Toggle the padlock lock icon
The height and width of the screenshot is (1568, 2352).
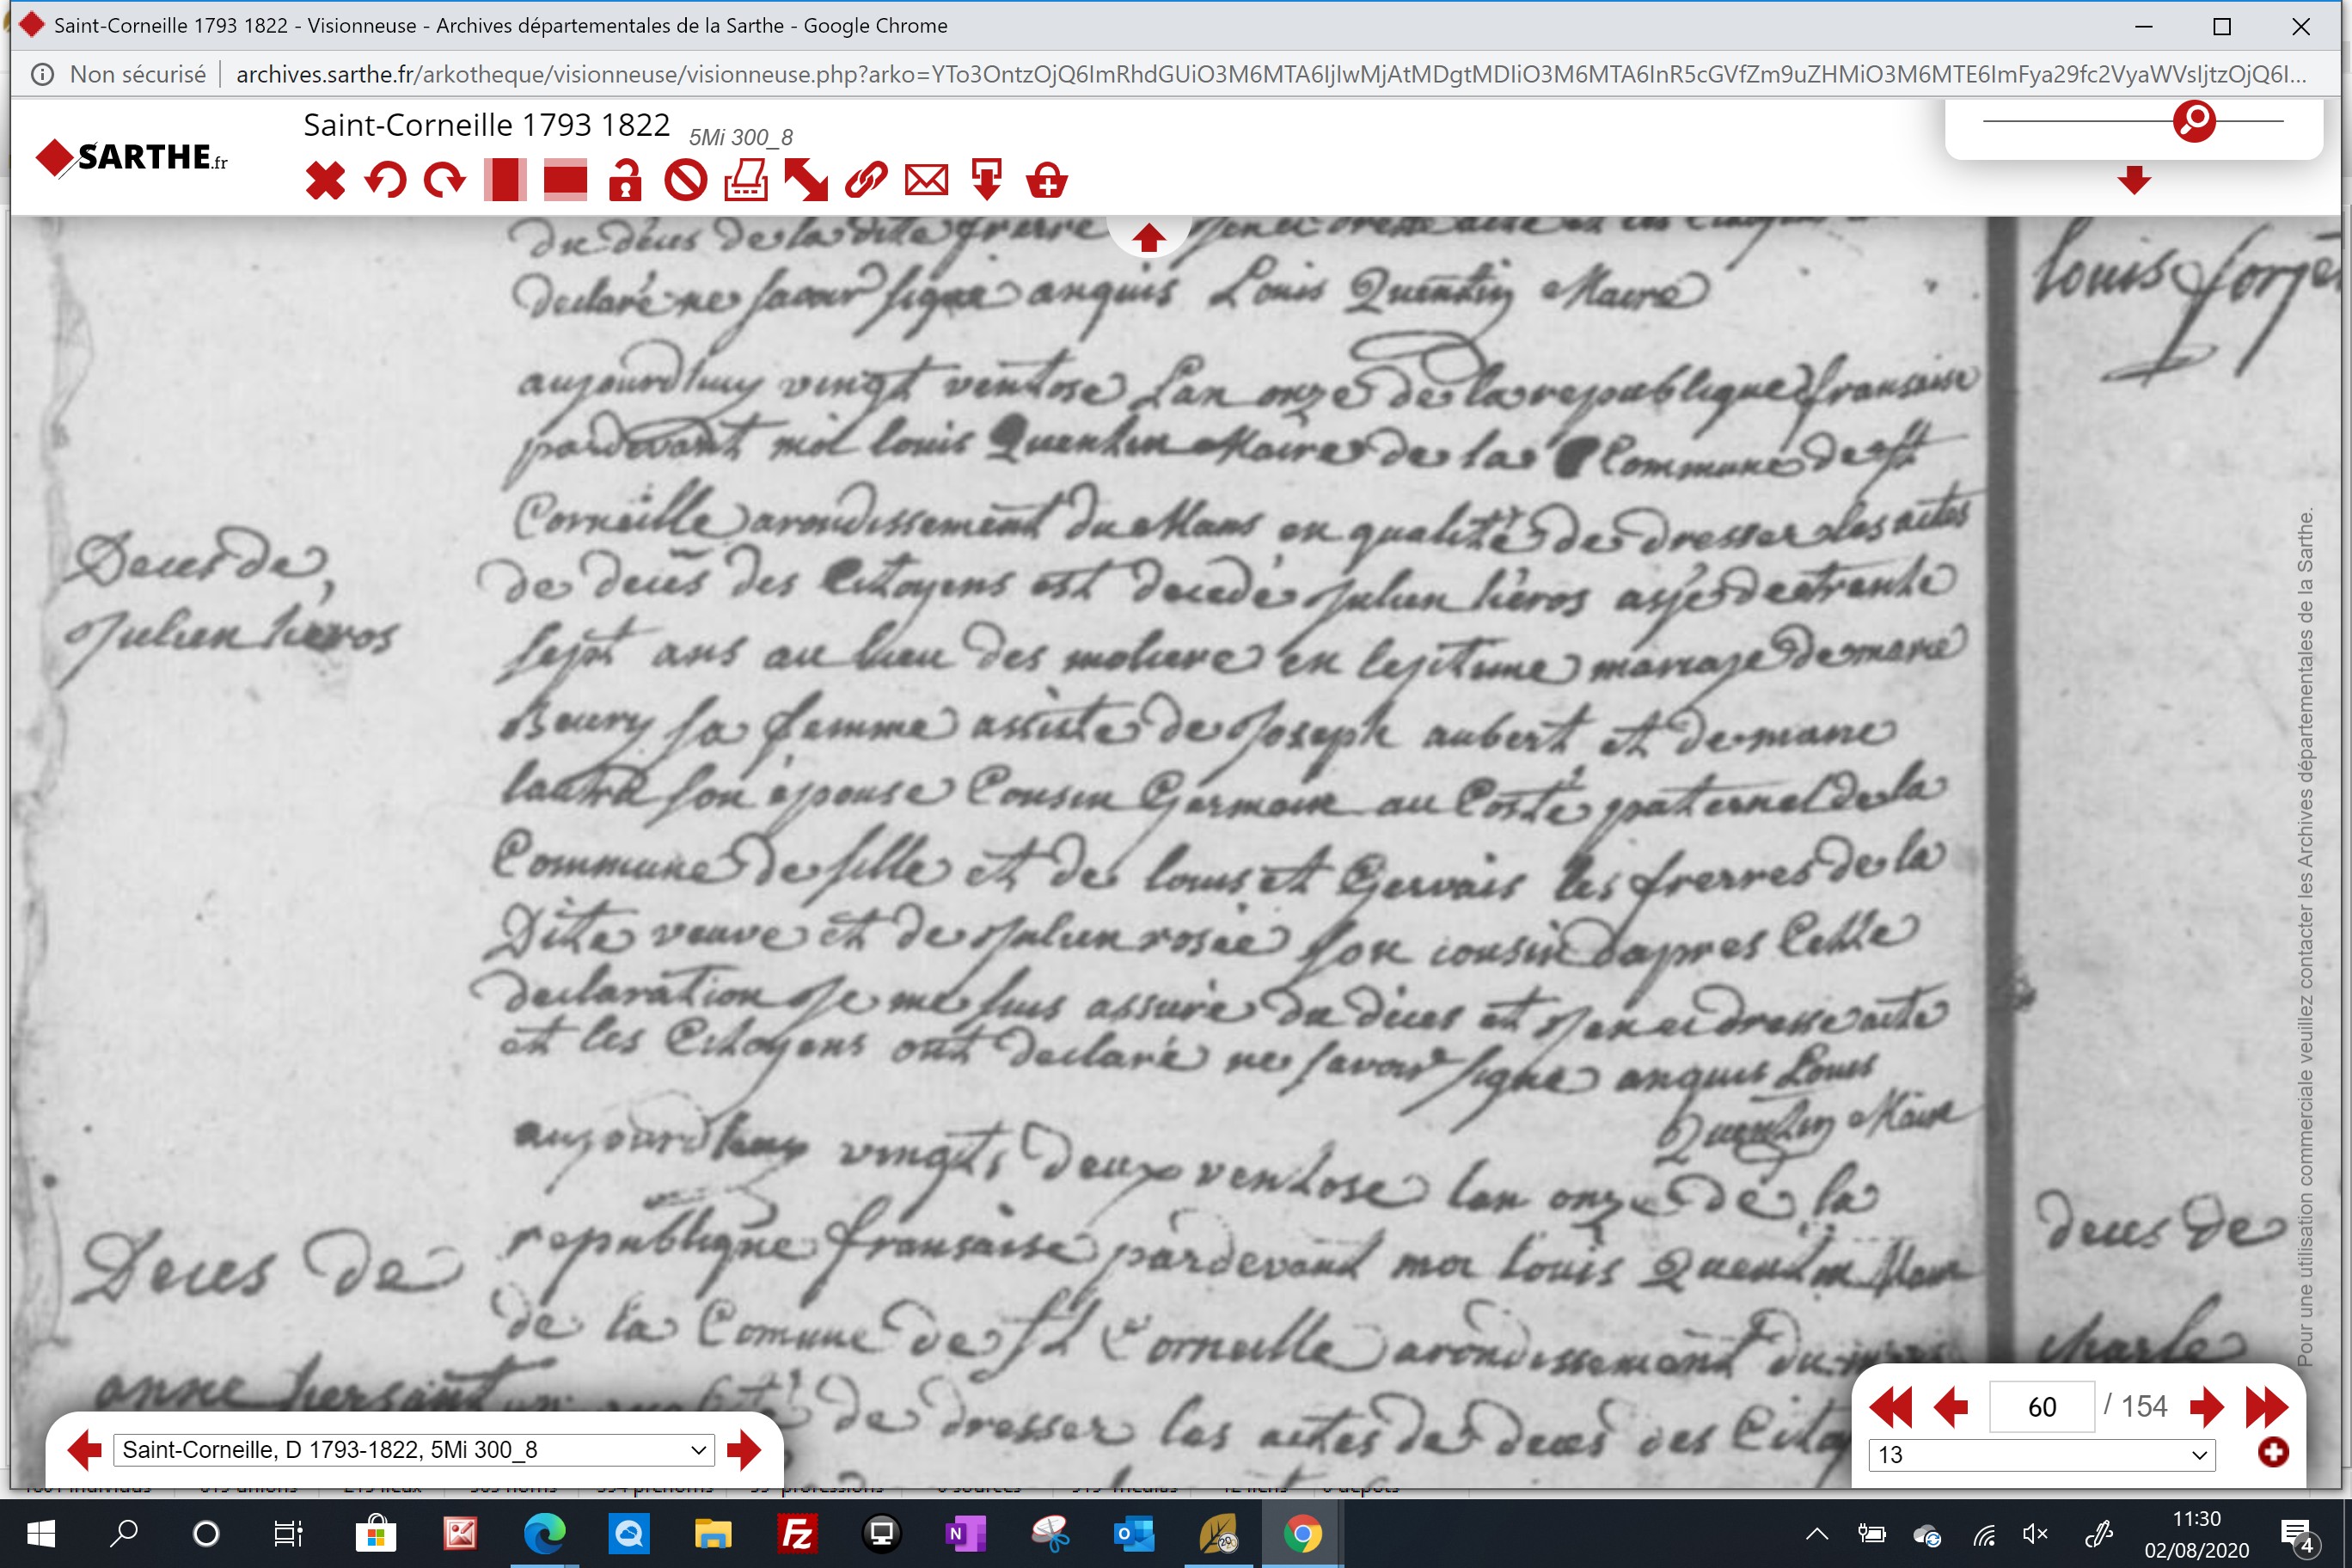point(625,181)
